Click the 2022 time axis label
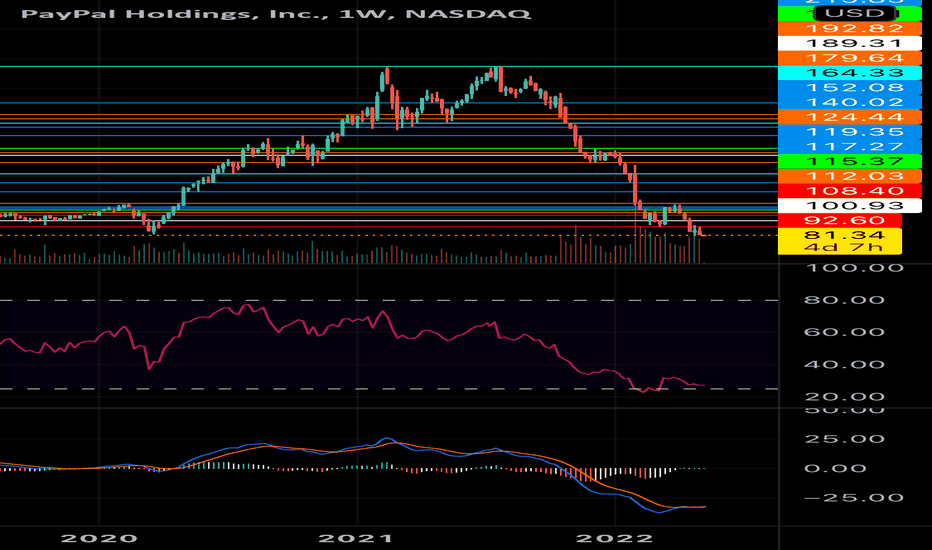 coord(615,539)
